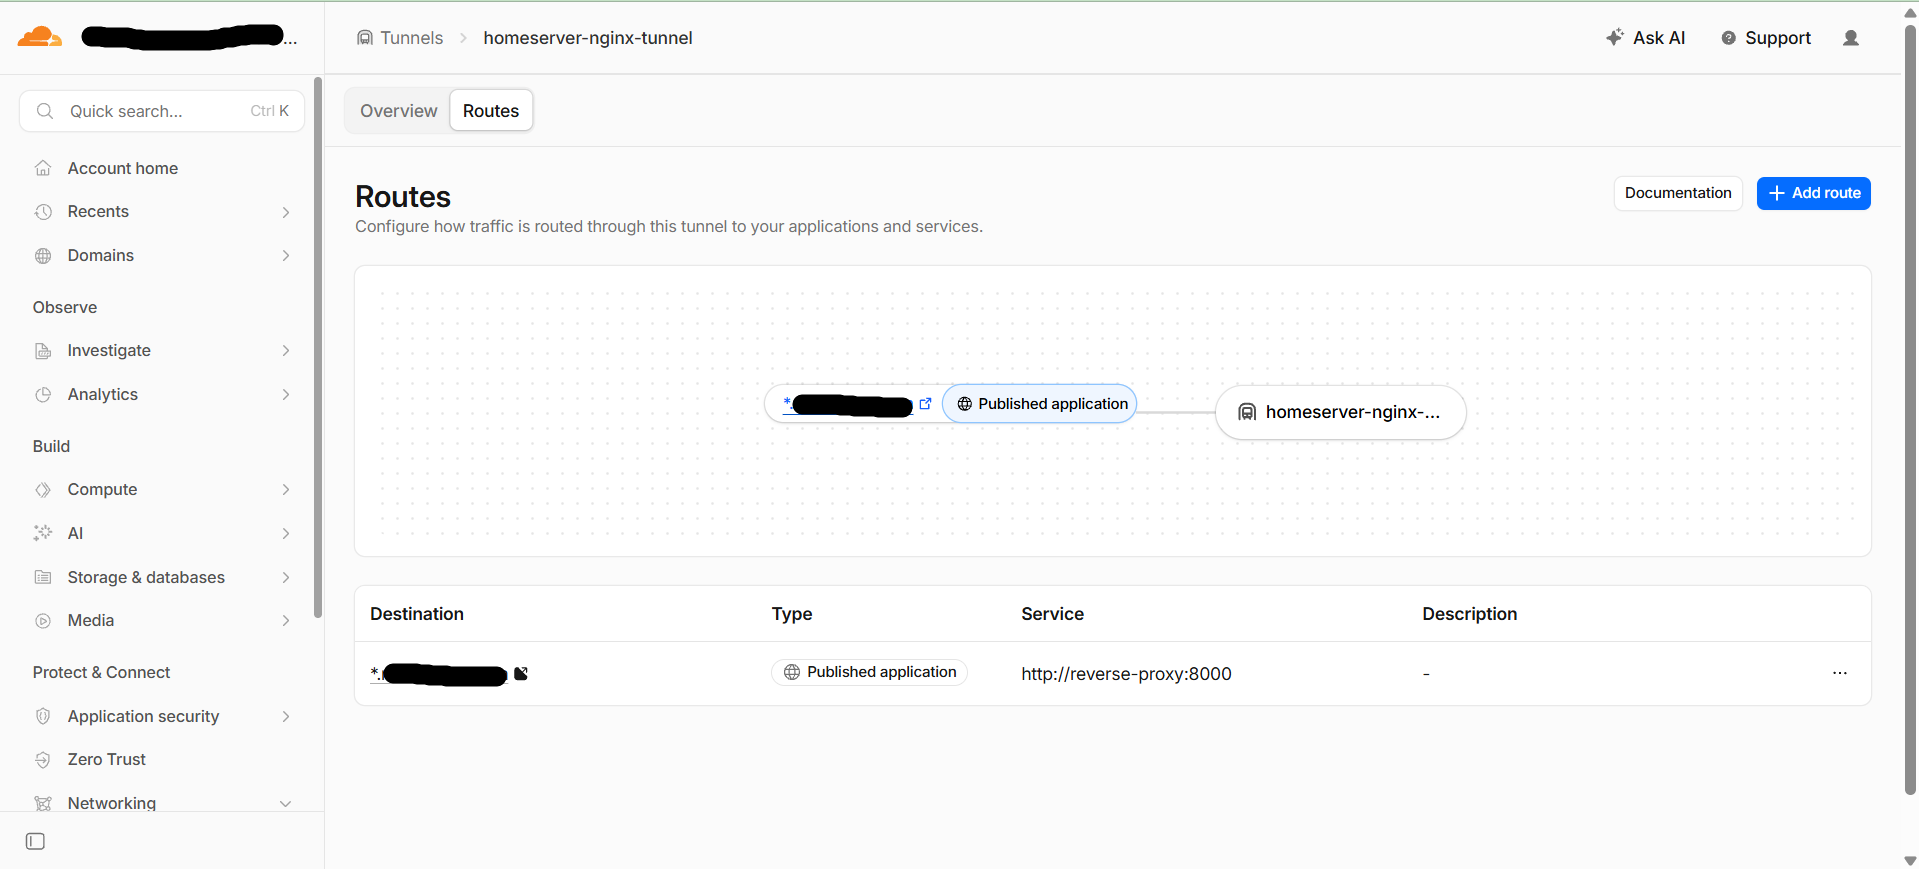Click the Published application type badge
Screen dimensions: 1919x869
(869, 672)
